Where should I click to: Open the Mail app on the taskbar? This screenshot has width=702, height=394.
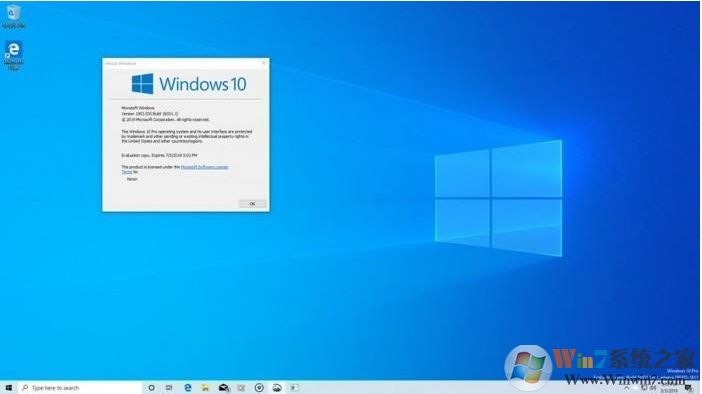[224, 388]
